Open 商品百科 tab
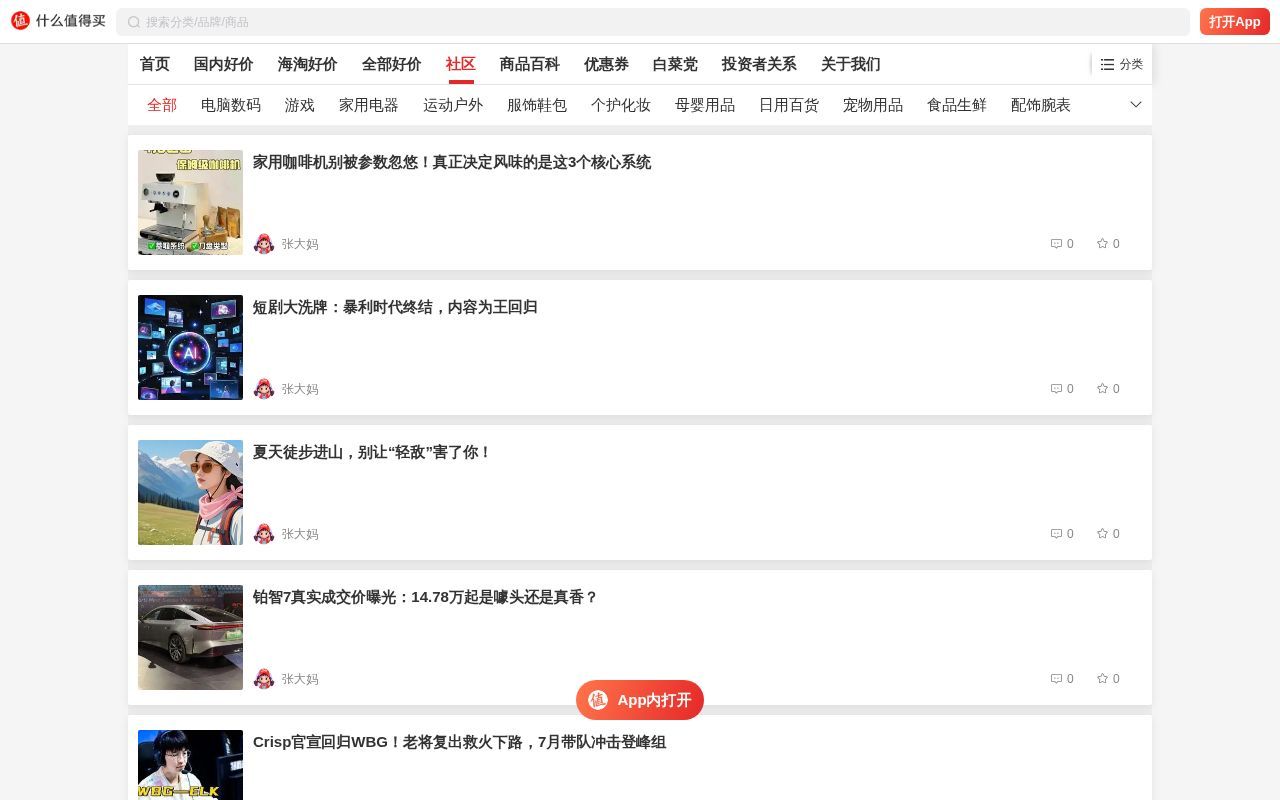 pyautogui.click(x=530, y=64)
